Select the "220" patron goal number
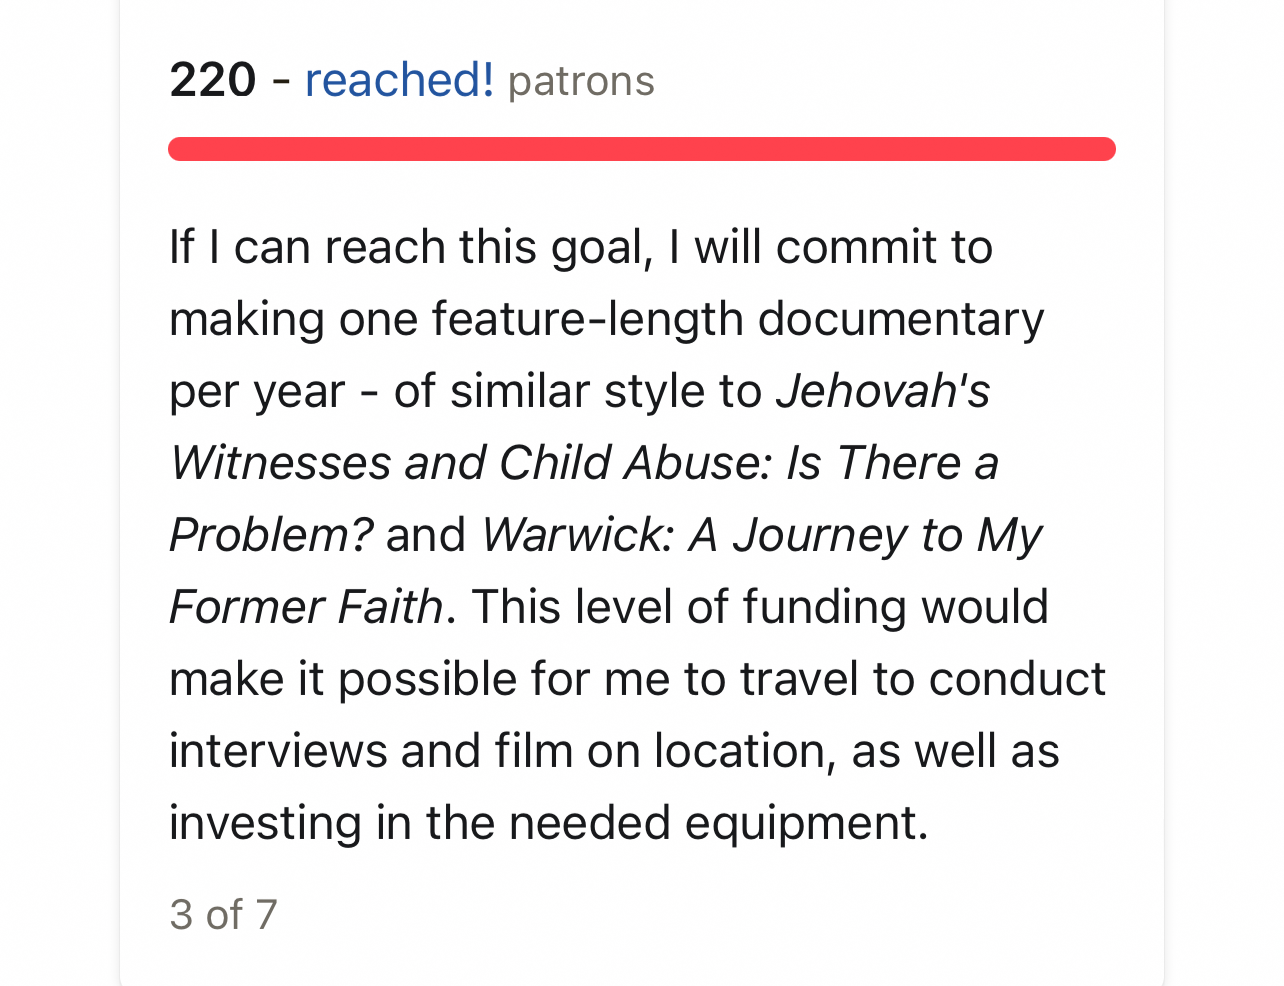1284x986 pixels. coord(213,80)
